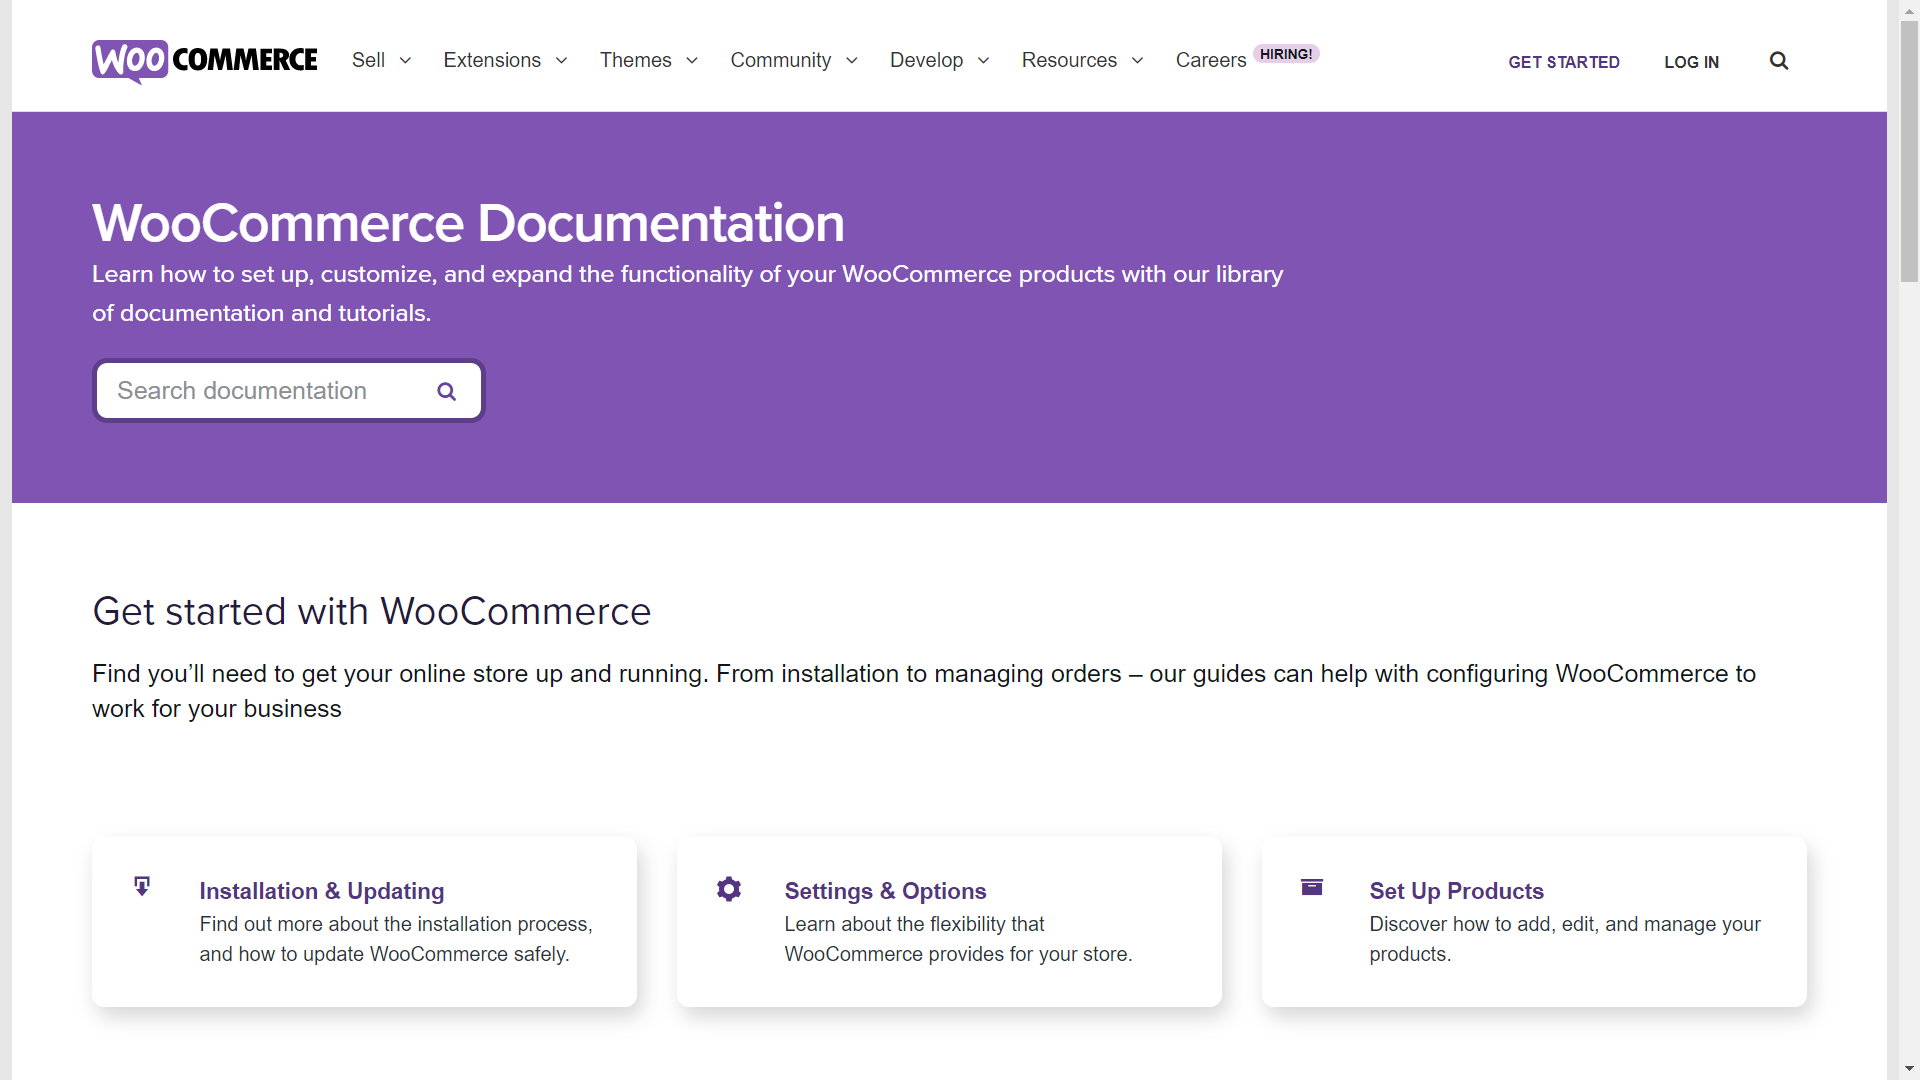1920x1080 pixels.
Task: Open Installation & Updating guide
Action: click(322, 891)
